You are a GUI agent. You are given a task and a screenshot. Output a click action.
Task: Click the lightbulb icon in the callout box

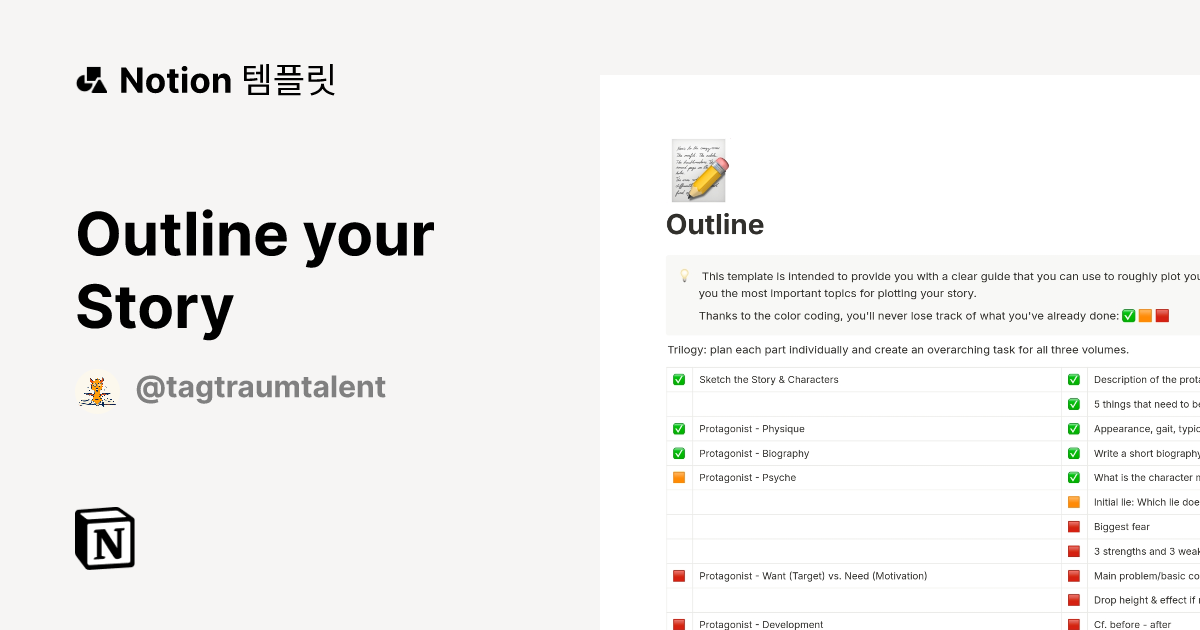(x=683, y=276)
